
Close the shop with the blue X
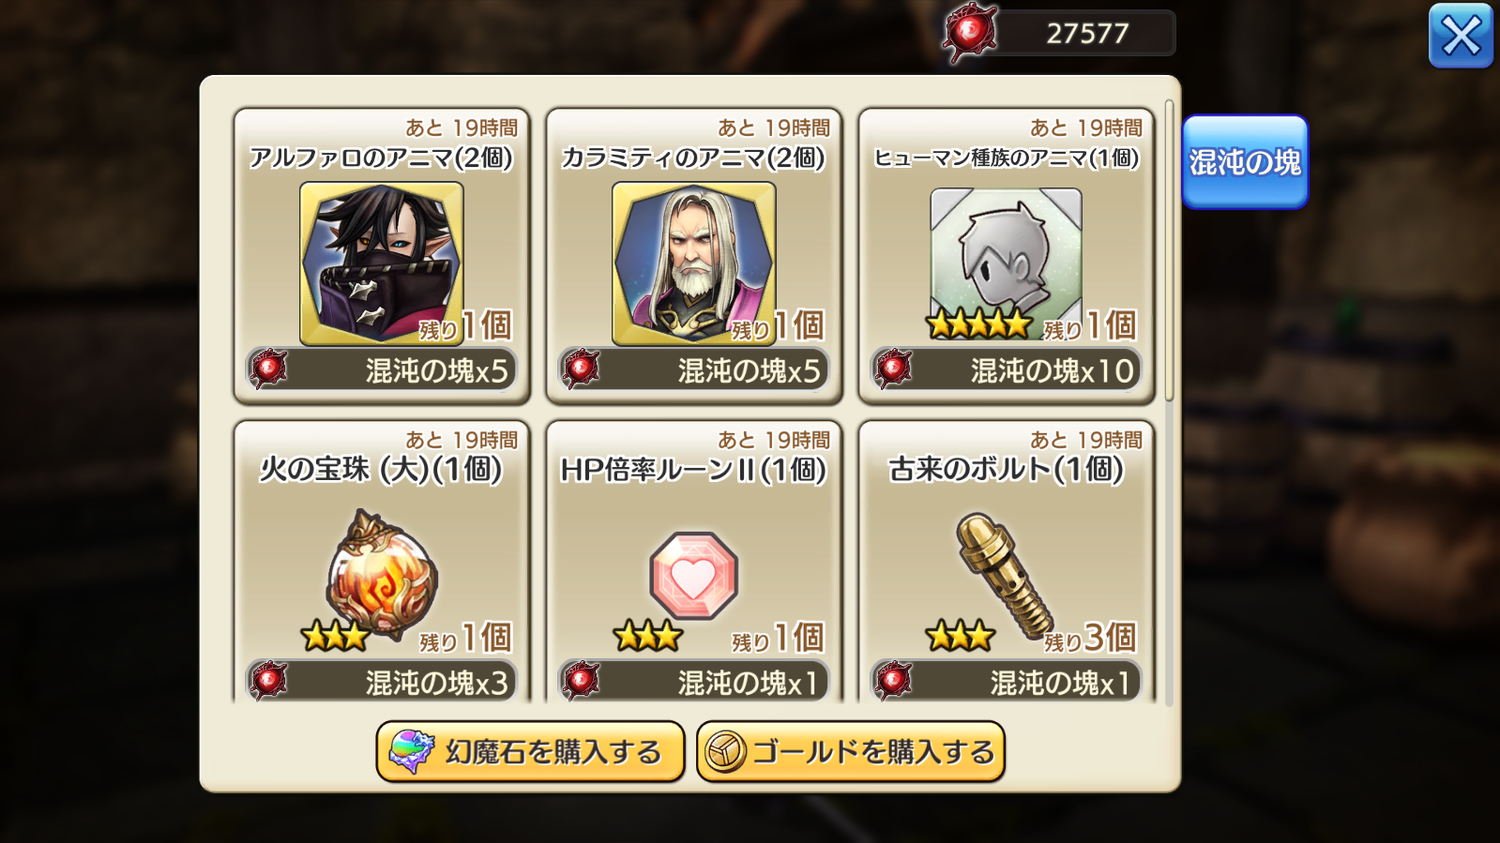(x=1461, y=36)
